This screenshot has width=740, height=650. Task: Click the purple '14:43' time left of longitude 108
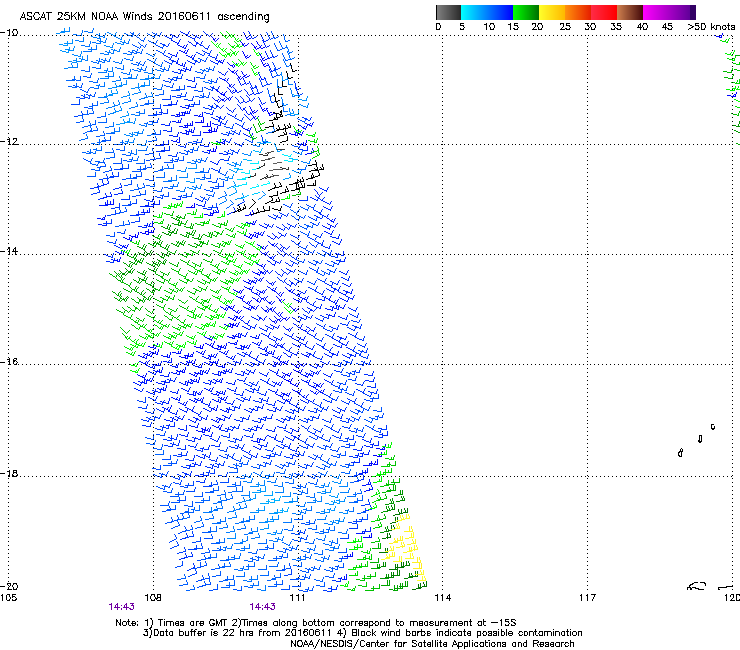point(121,607)
